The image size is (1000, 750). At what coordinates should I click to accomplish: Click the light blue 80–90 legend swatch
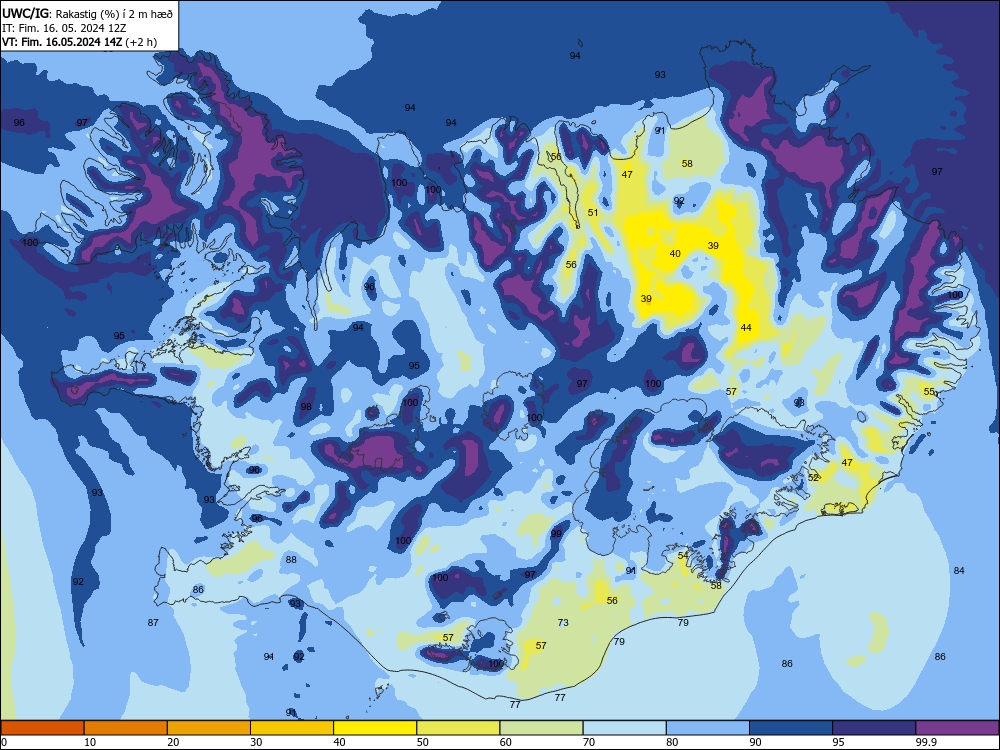pyautogui.click(x=708, y=728)
